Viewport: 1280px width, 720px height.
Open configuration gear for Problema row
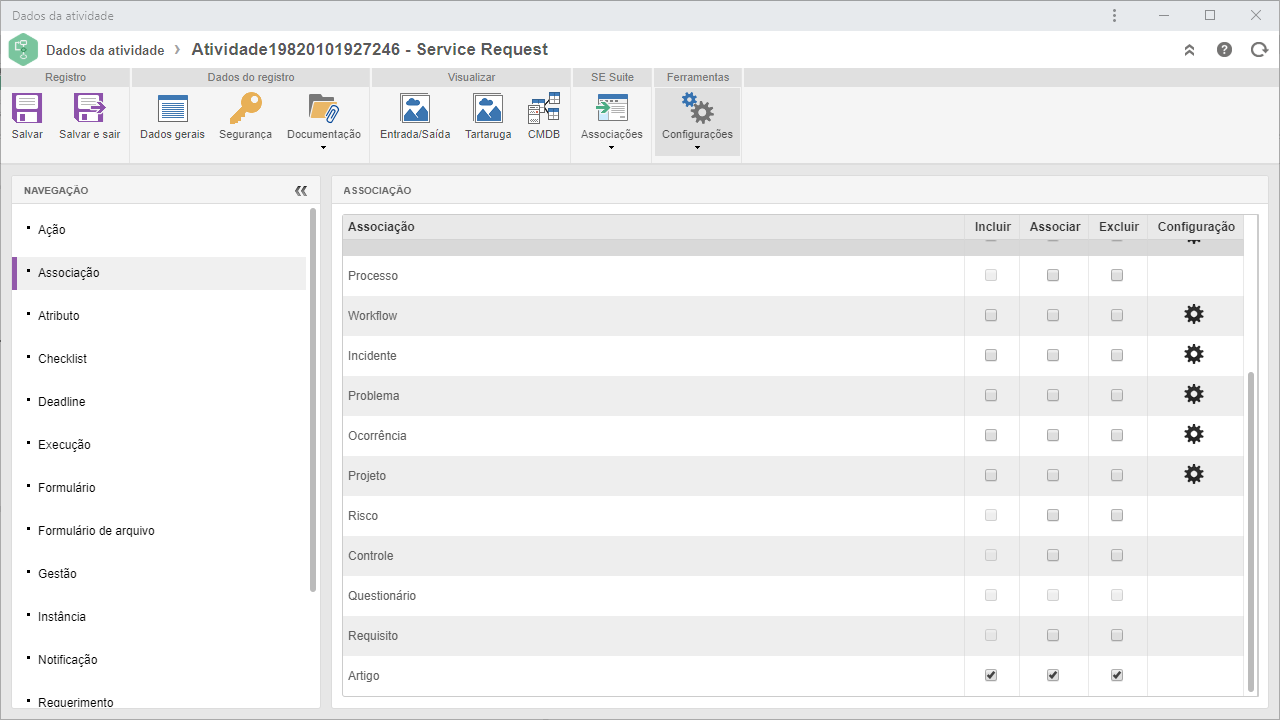[x=1193, y=394]
